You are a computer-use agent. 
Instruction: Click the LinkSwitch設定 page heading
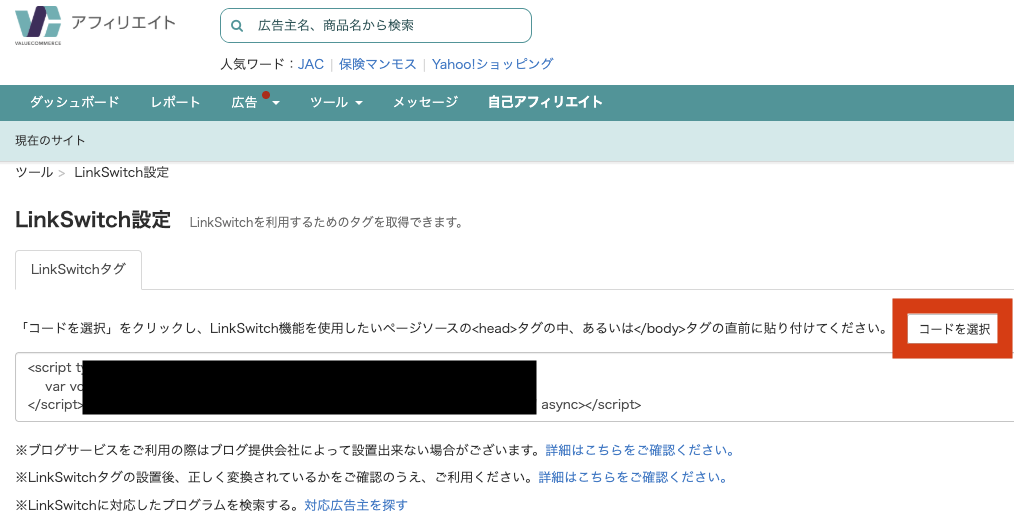(x=92, y=220)
